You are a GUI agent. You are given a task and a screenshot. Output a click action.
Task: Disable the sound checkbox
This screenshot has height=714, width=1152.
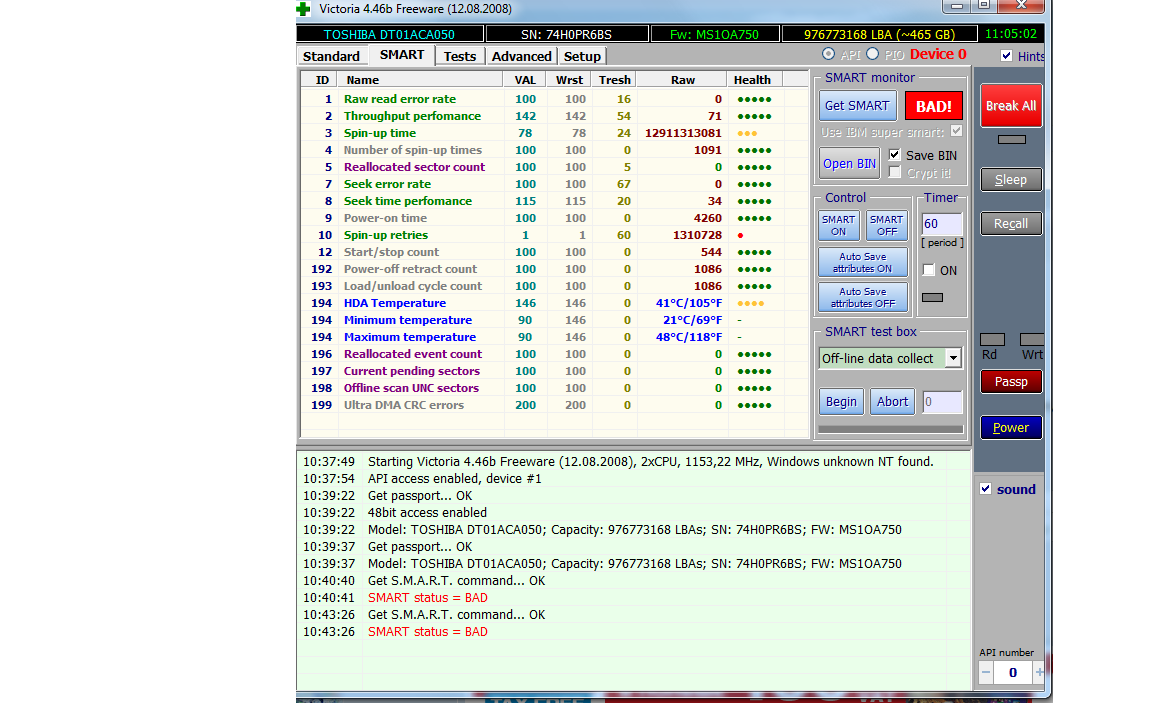tap(986, 489)
